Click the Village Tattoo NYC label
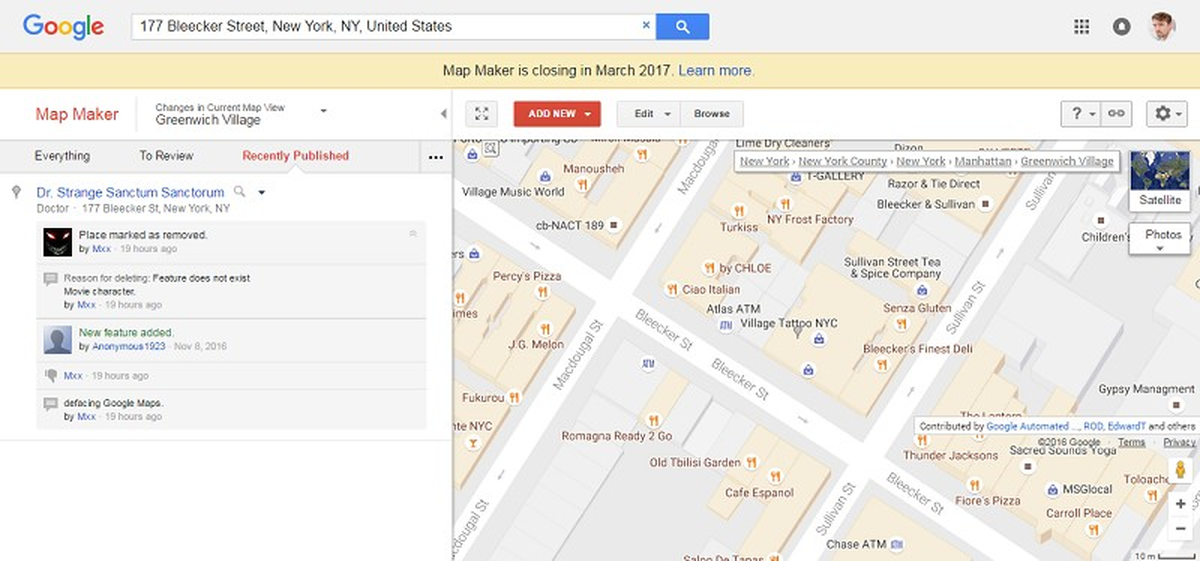 (x=788, y=324)
